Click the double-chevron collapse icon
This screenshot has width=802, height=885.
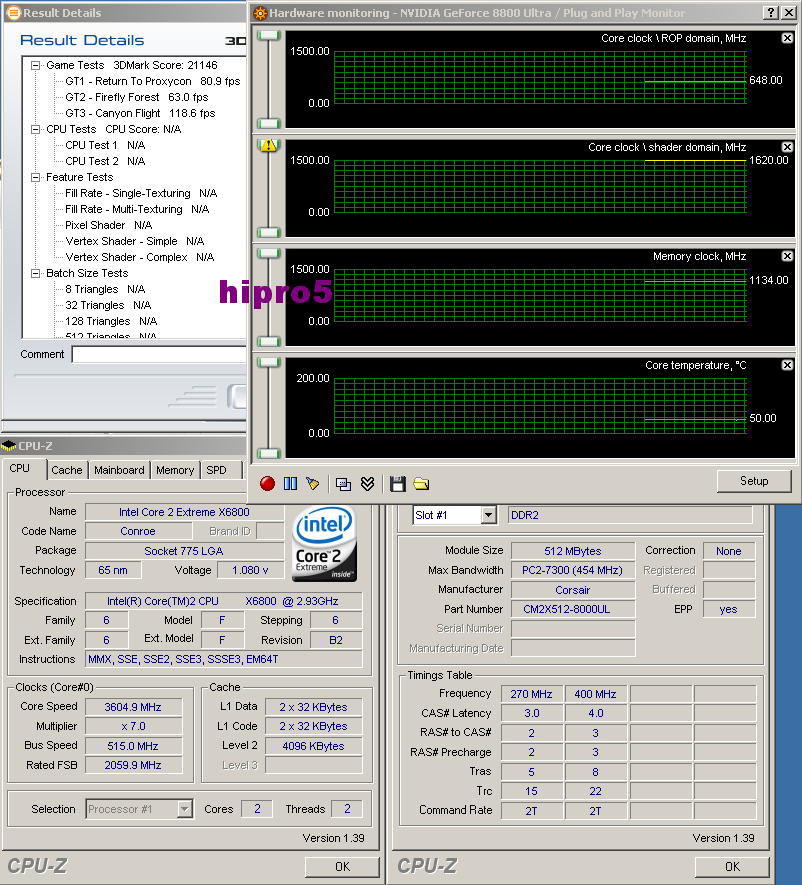pos(366,483)
